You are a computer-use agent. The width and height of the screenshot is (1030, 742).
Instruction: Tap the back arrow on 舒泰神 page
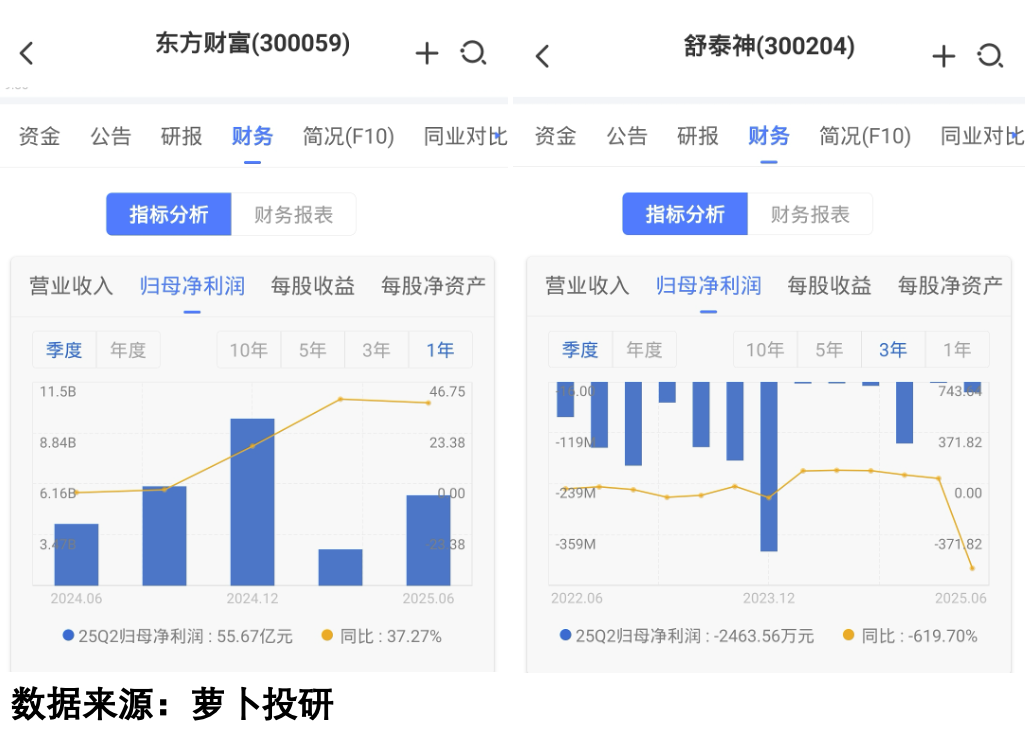pyautogui.click(x=541, y=56)
